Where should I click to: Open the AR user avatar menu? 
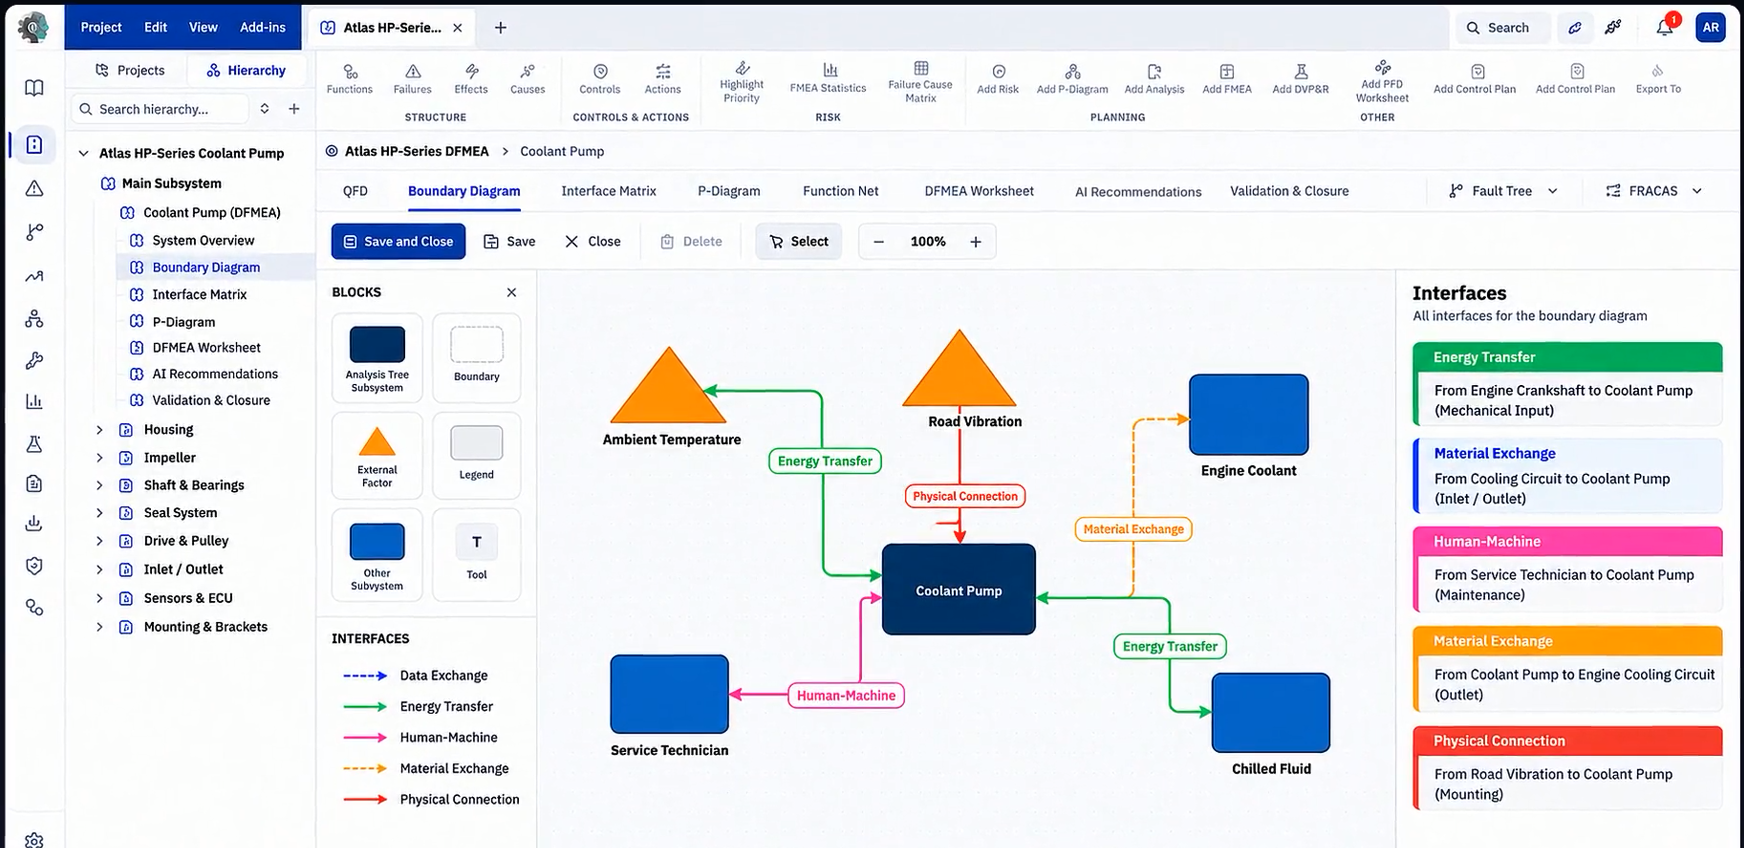point(1711,27)
